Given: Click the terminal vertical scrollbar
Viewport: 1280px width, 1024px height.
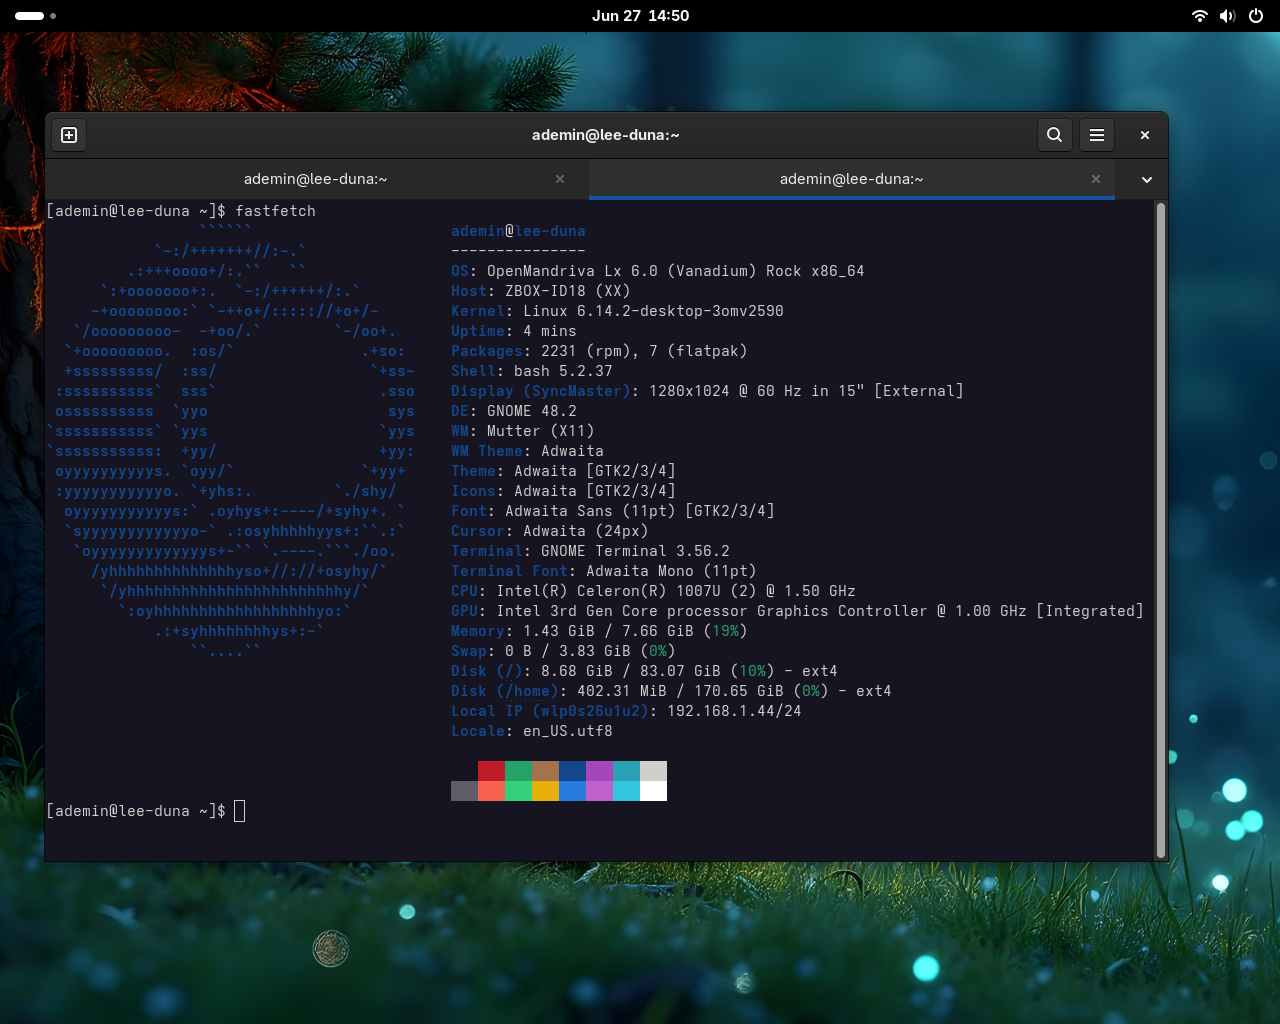Looking at the screenshot, I should (x=1161, y=530).
